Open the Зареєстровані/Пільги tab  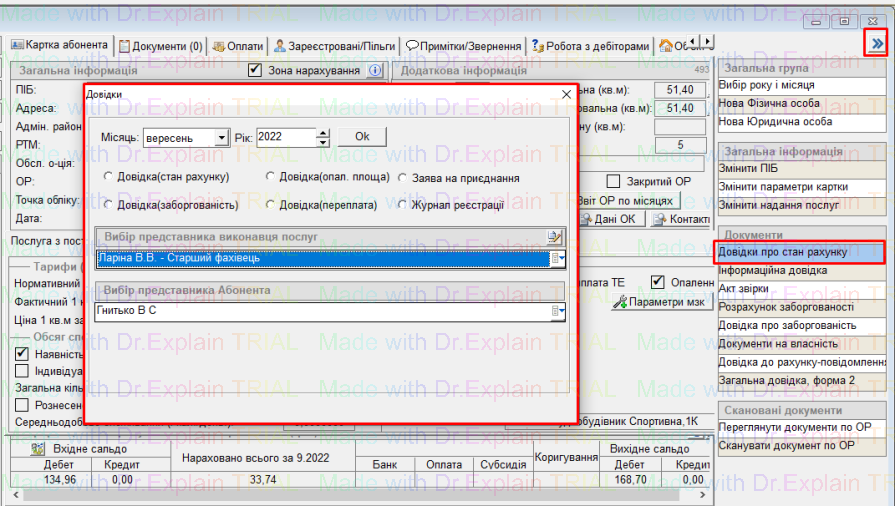(x=335, y=46)
